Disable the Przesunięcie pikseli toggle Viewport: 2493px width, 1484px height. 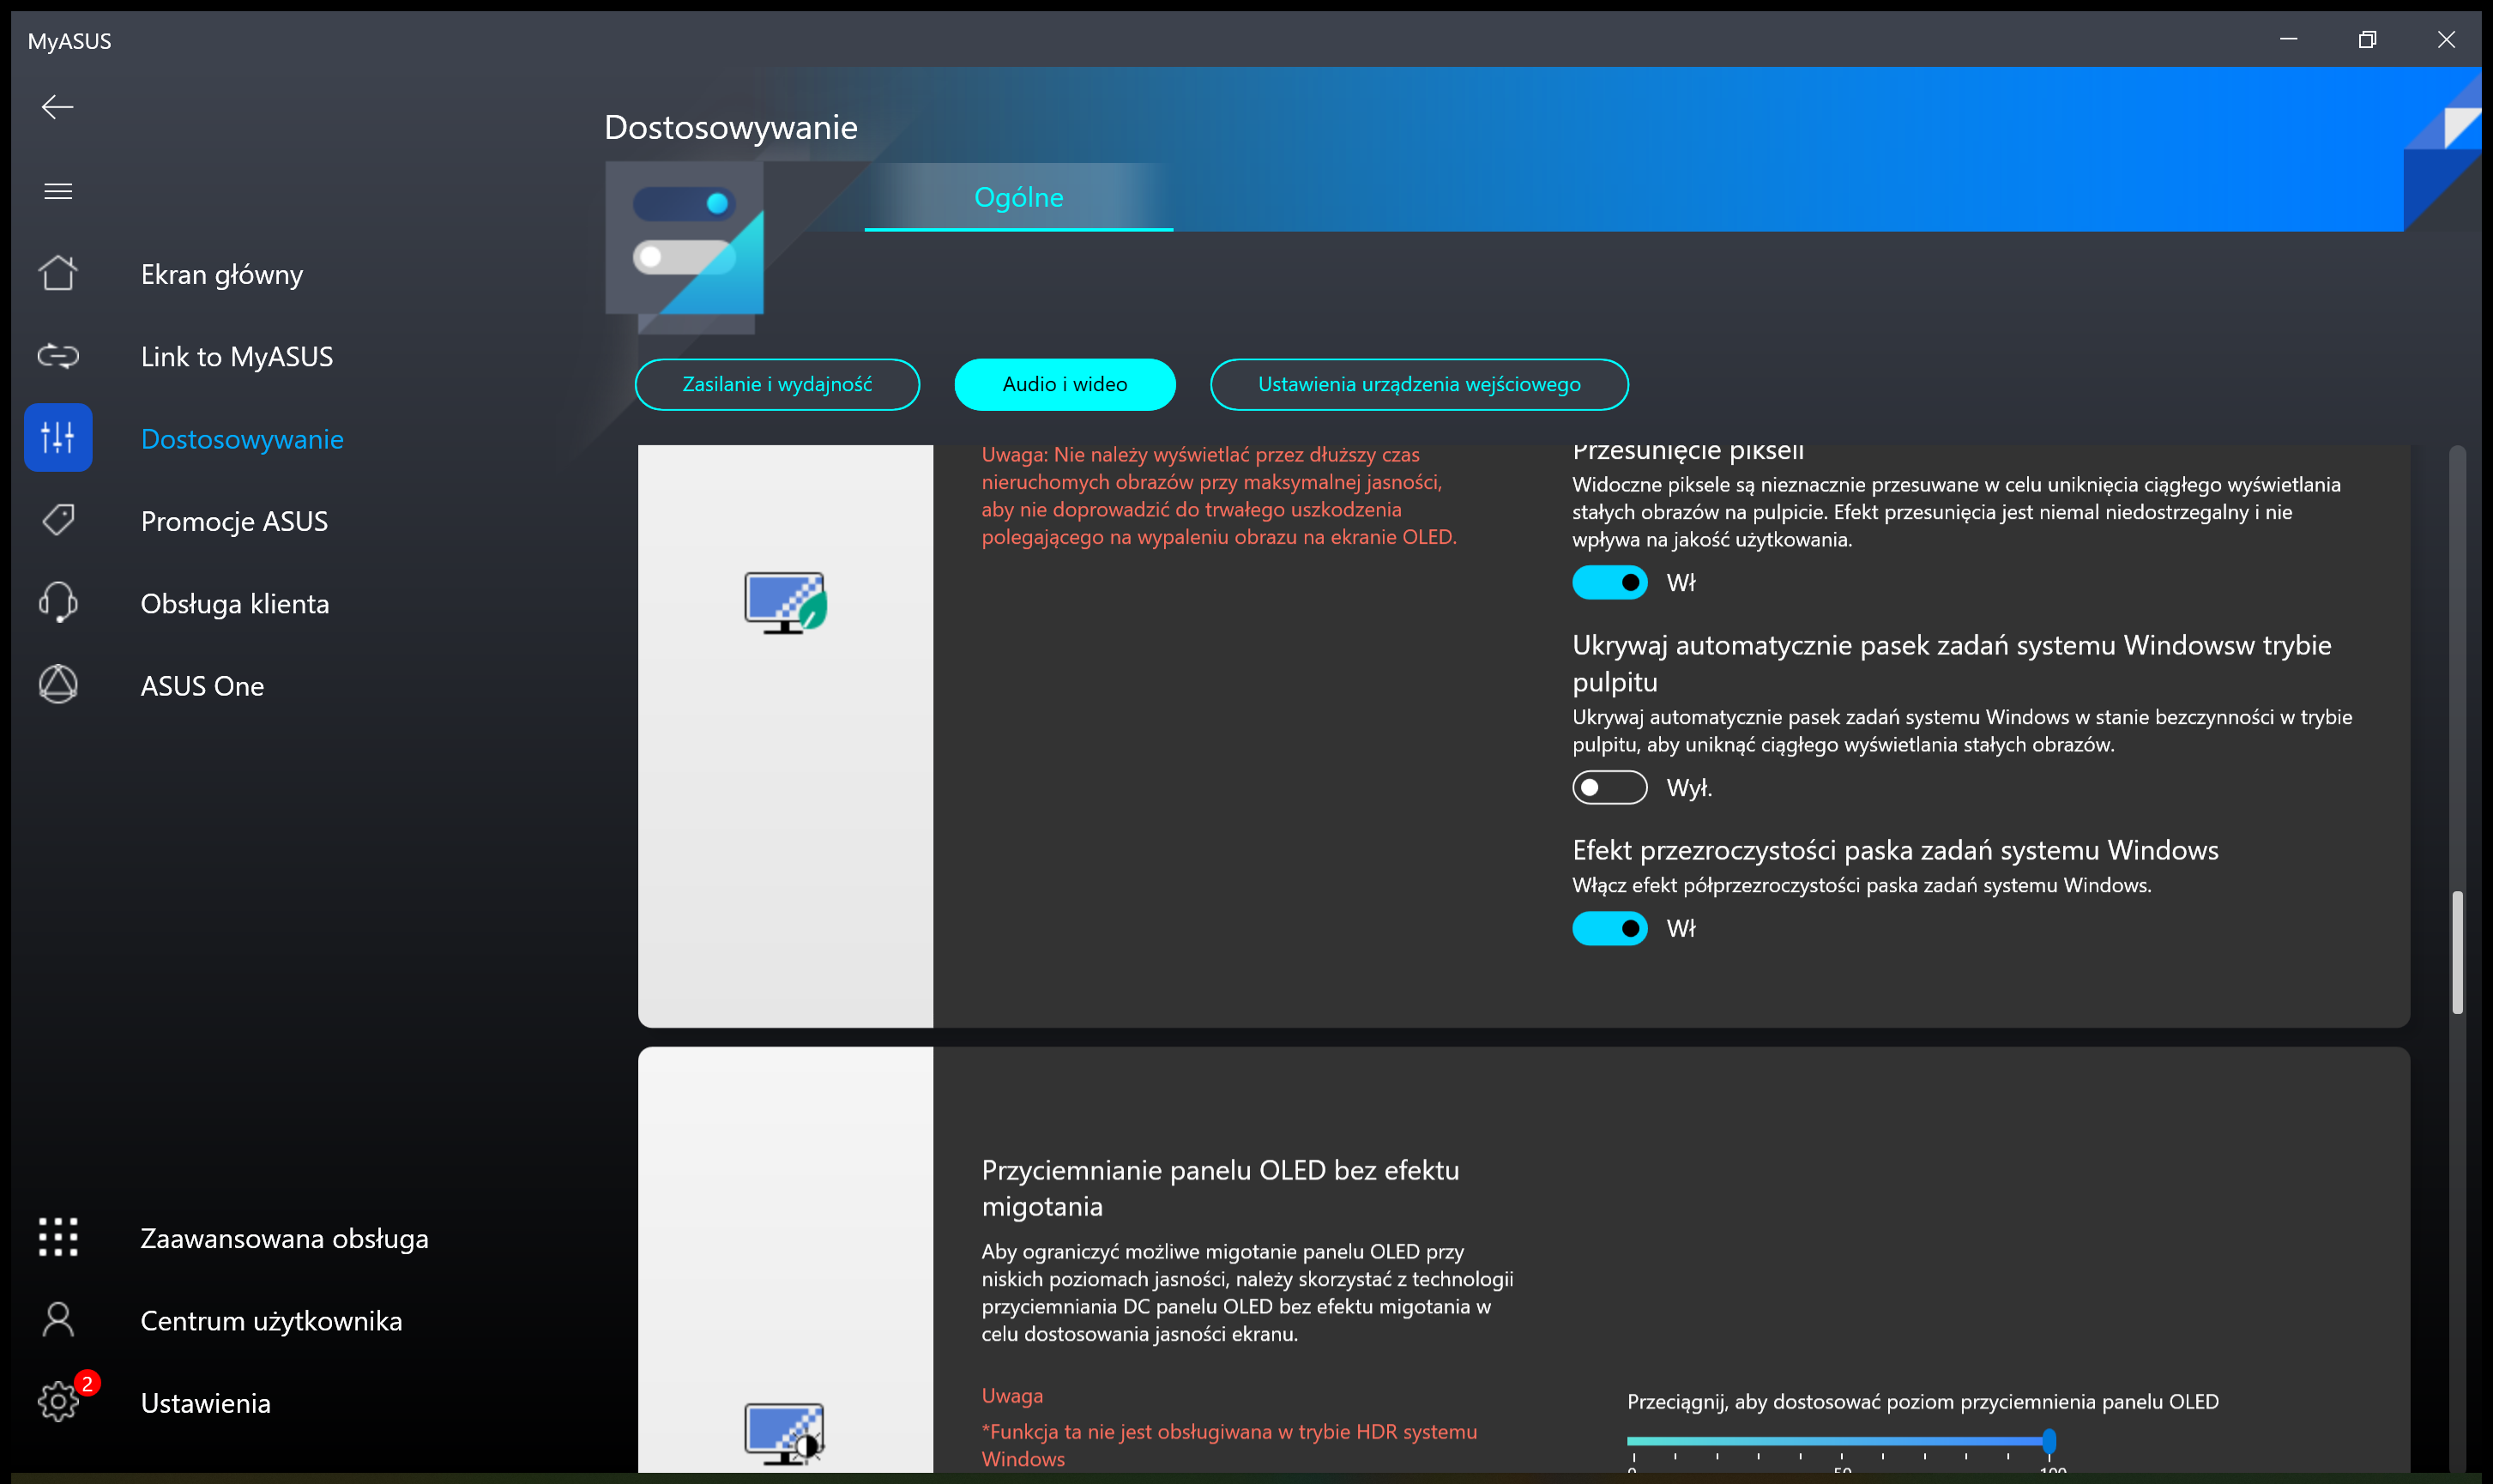(1609, 582)
